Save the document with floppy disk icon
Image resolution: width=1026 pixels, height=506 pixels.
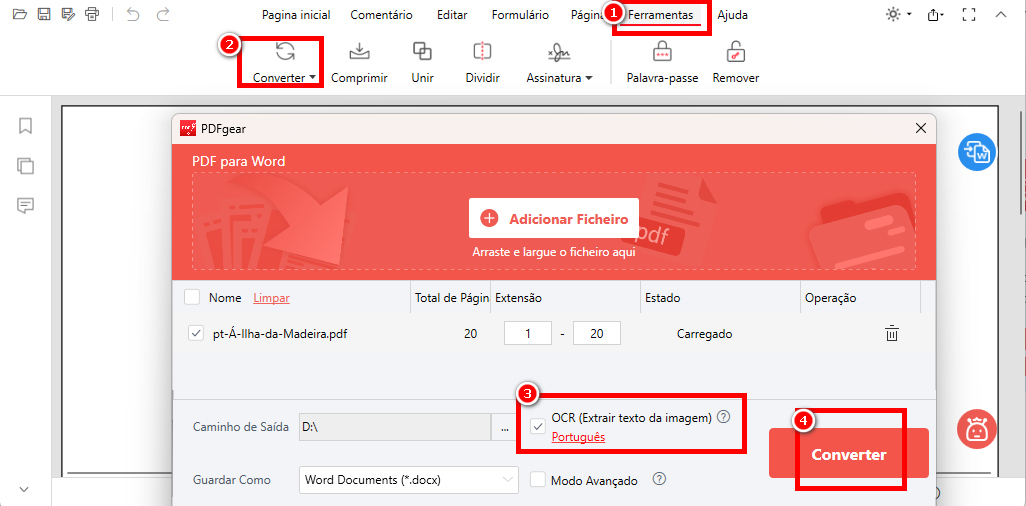click(x=44, y=14)
